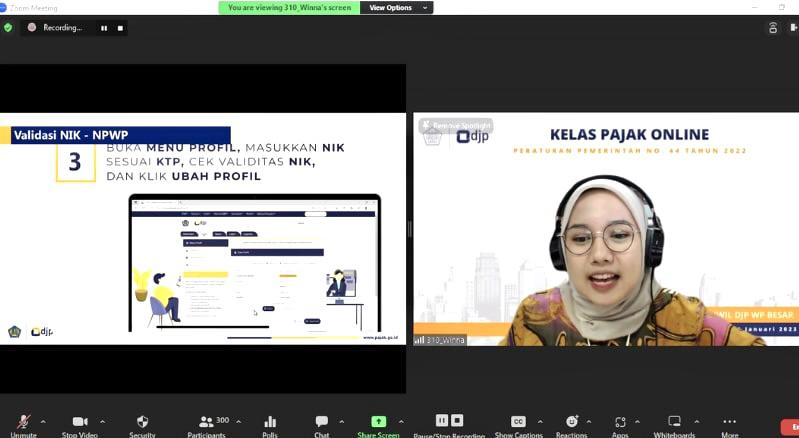The width and height of the screenshot is (799, 438).
Task: Click the Stop Video camera icon
Action: 80,422
